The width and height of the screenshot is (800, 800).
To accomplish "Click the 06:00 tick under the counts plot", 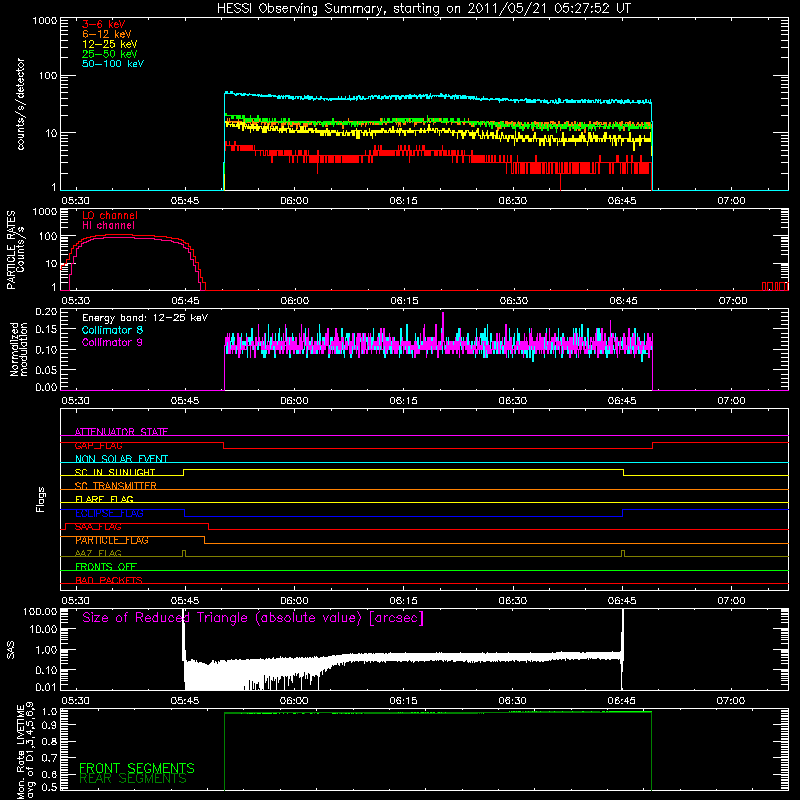I will click(294, 201).
